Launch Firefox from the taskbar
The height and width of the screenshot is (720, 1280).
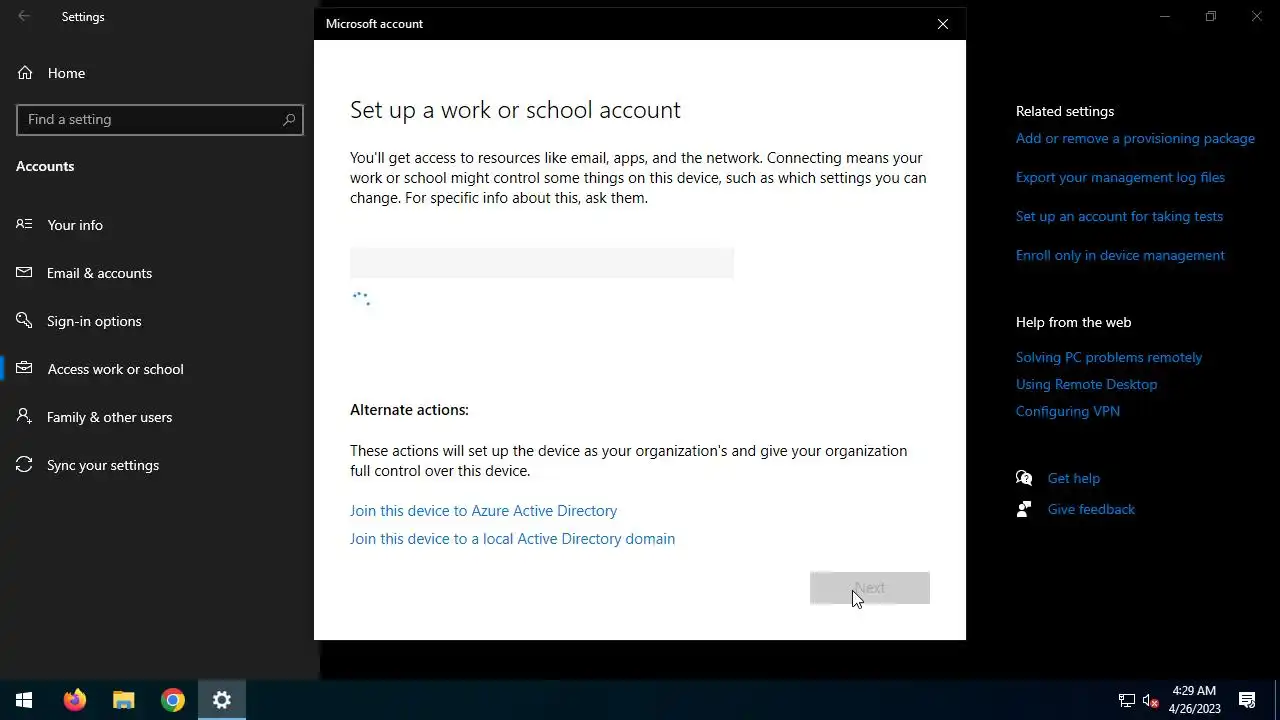tap(75, 700)
